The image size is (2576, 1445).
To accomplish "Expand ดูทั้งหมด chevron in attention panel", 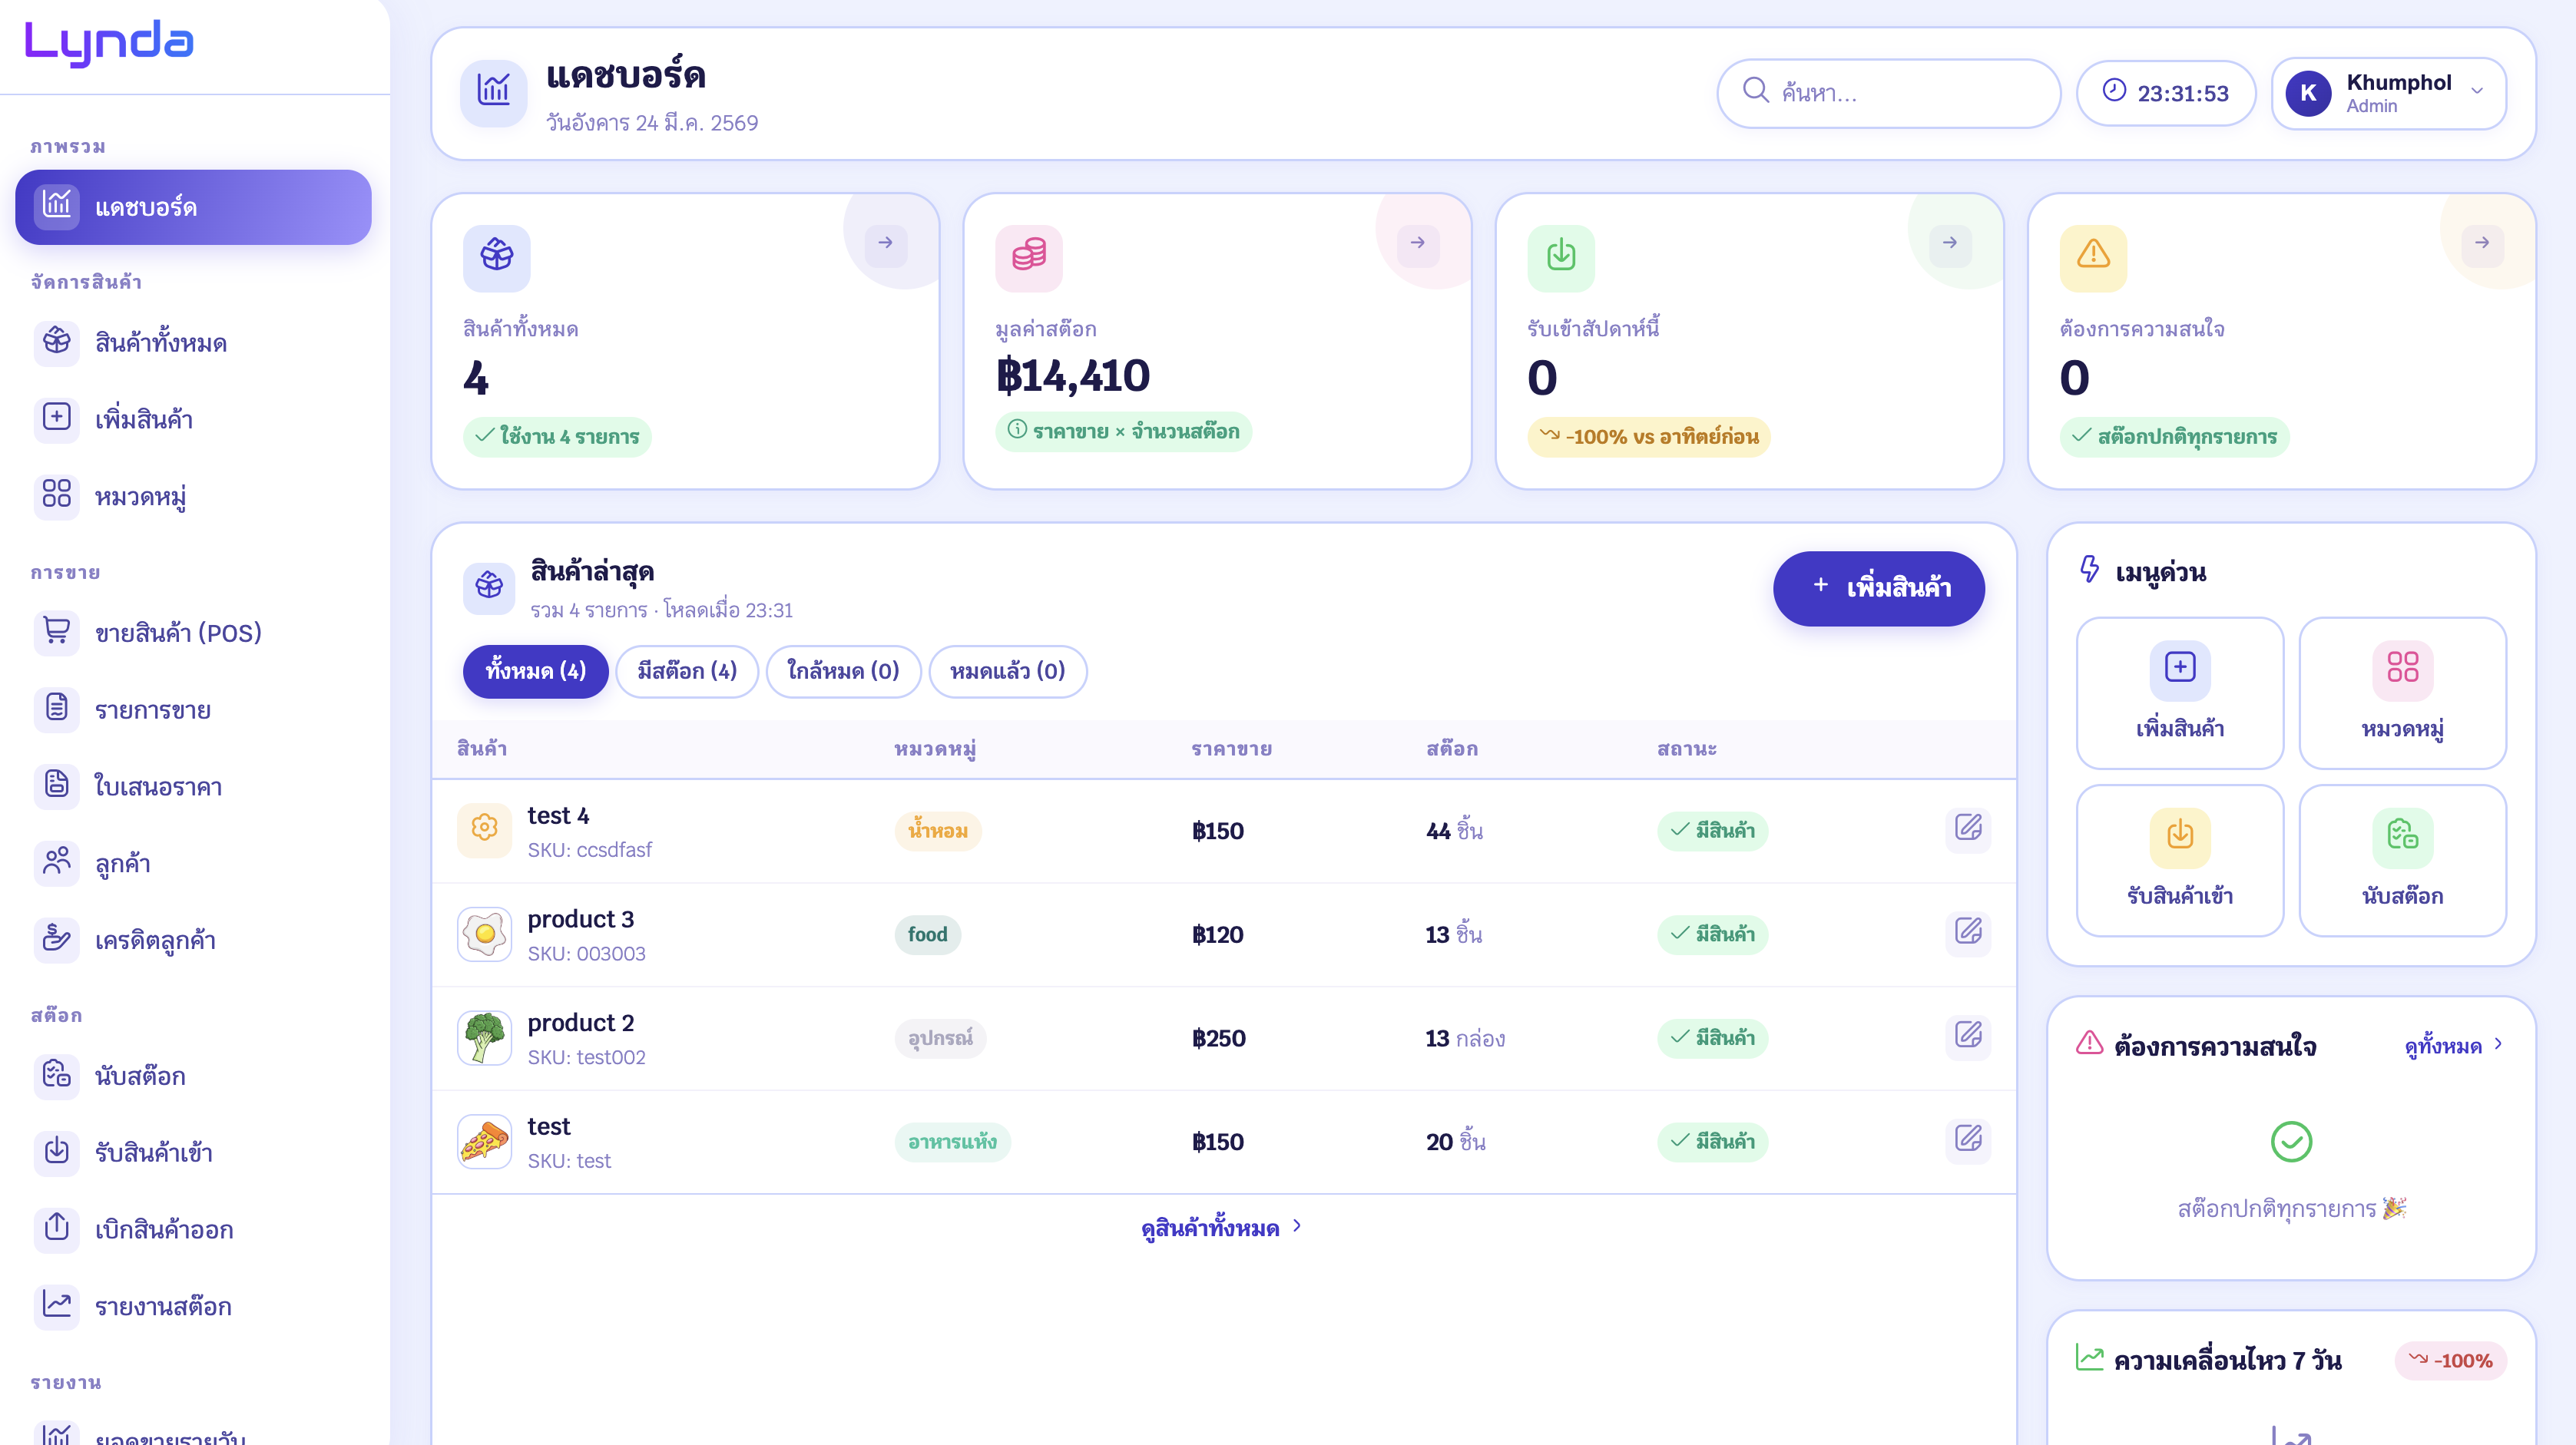I will tap(2497, 1044).
